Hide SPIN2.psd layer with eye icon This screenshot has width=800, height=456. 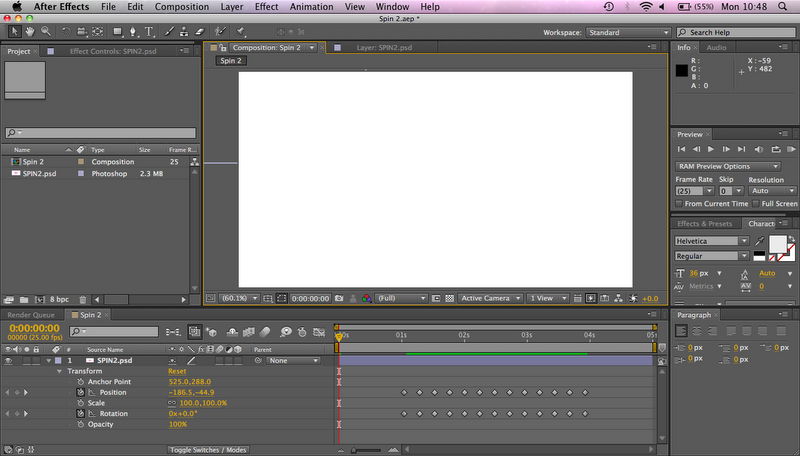9,361
